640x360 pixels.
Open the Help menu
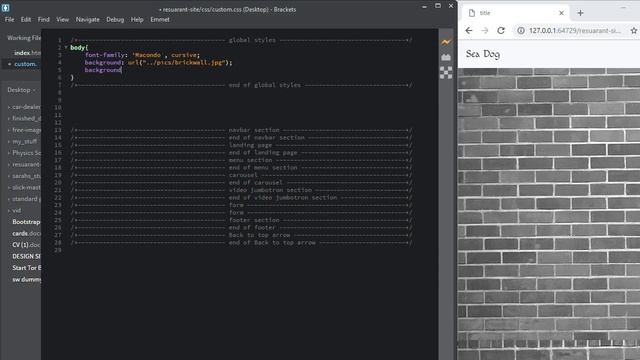(x=137, y=20)
